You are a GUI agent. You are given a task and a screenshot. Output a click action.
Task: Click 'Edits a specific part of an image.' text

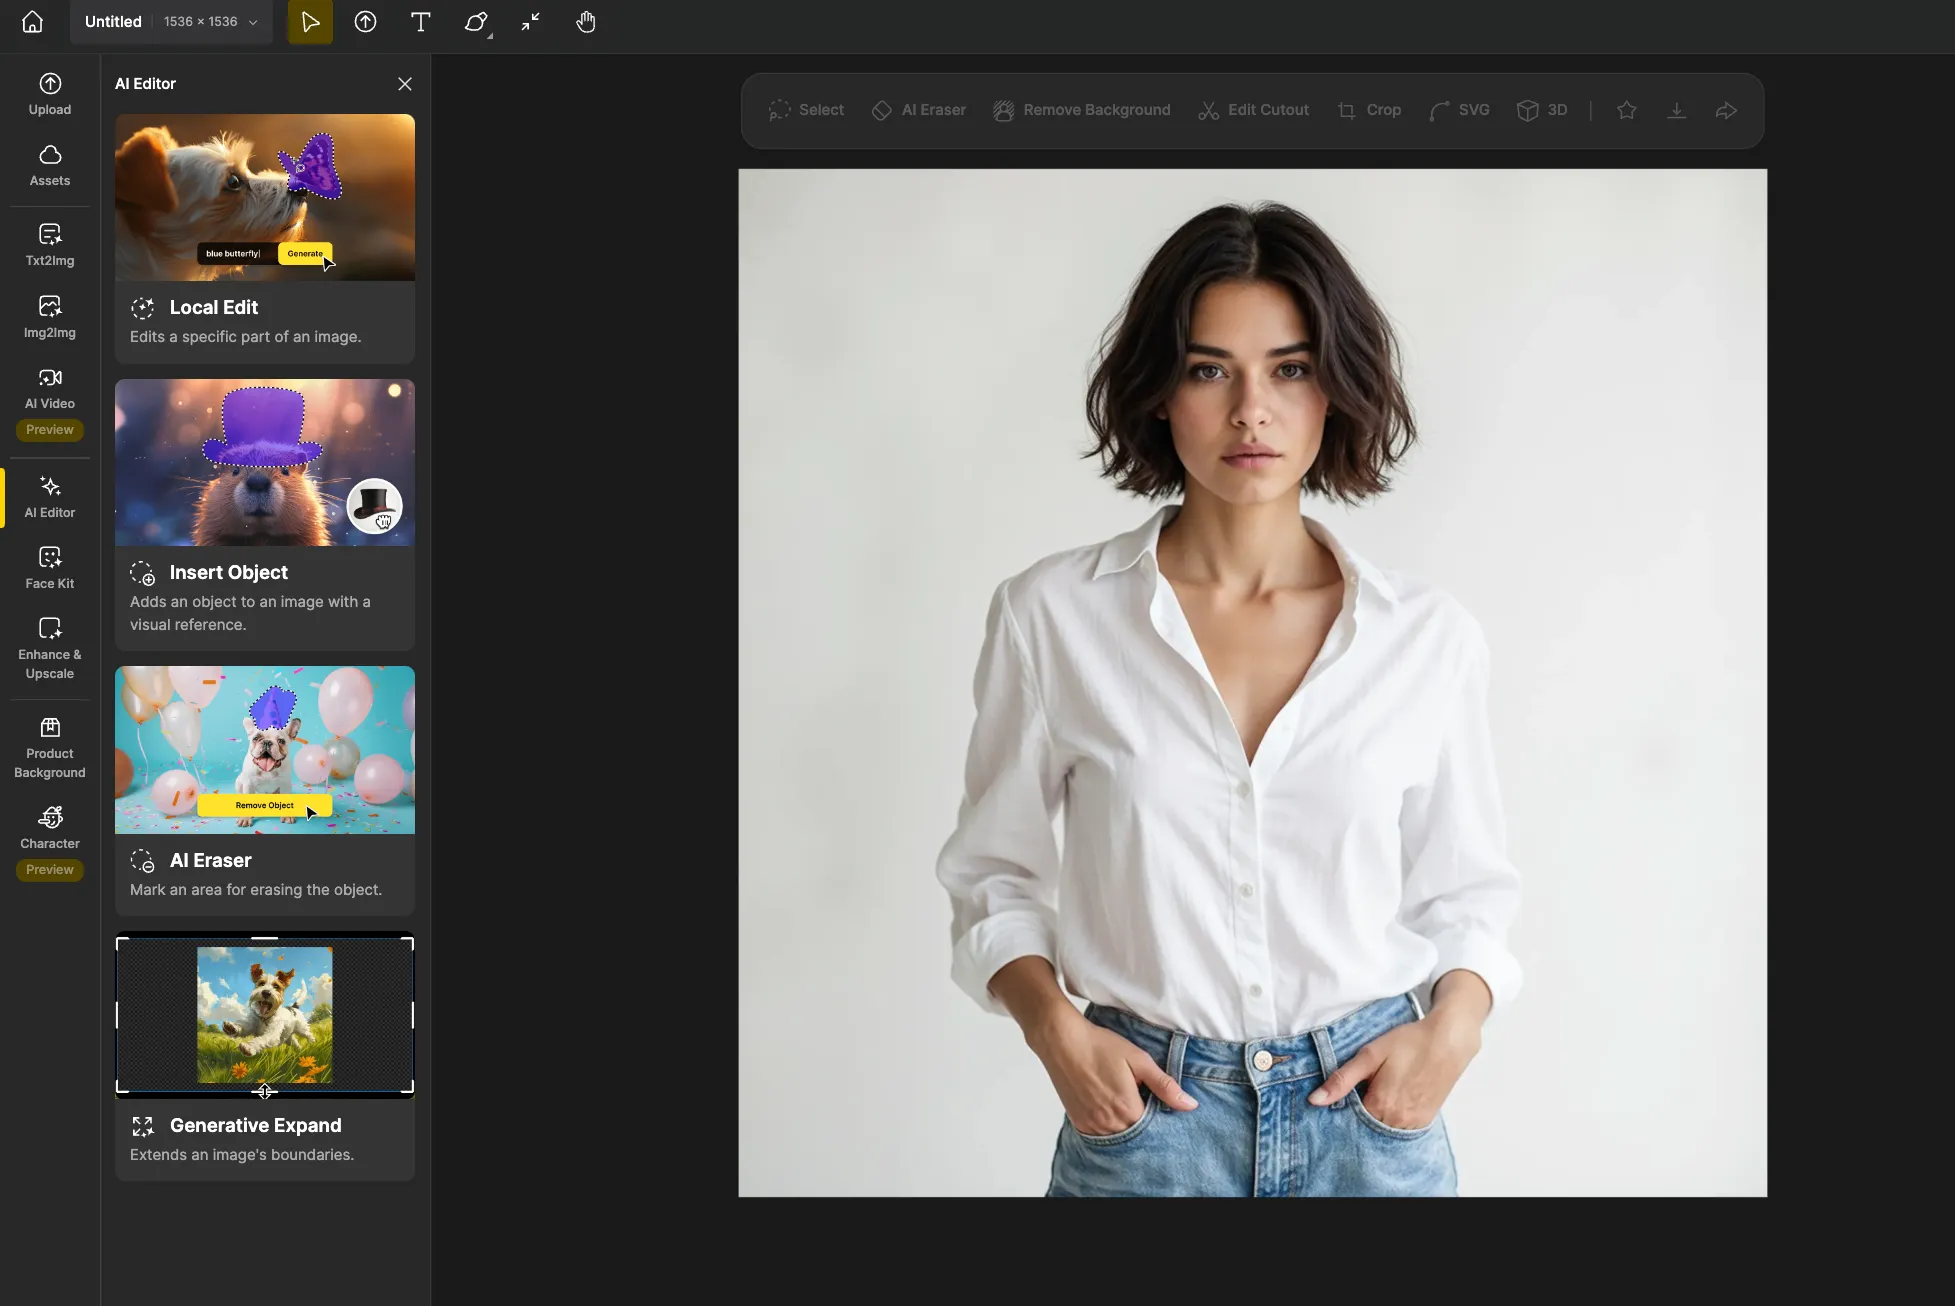pos(245,337)
